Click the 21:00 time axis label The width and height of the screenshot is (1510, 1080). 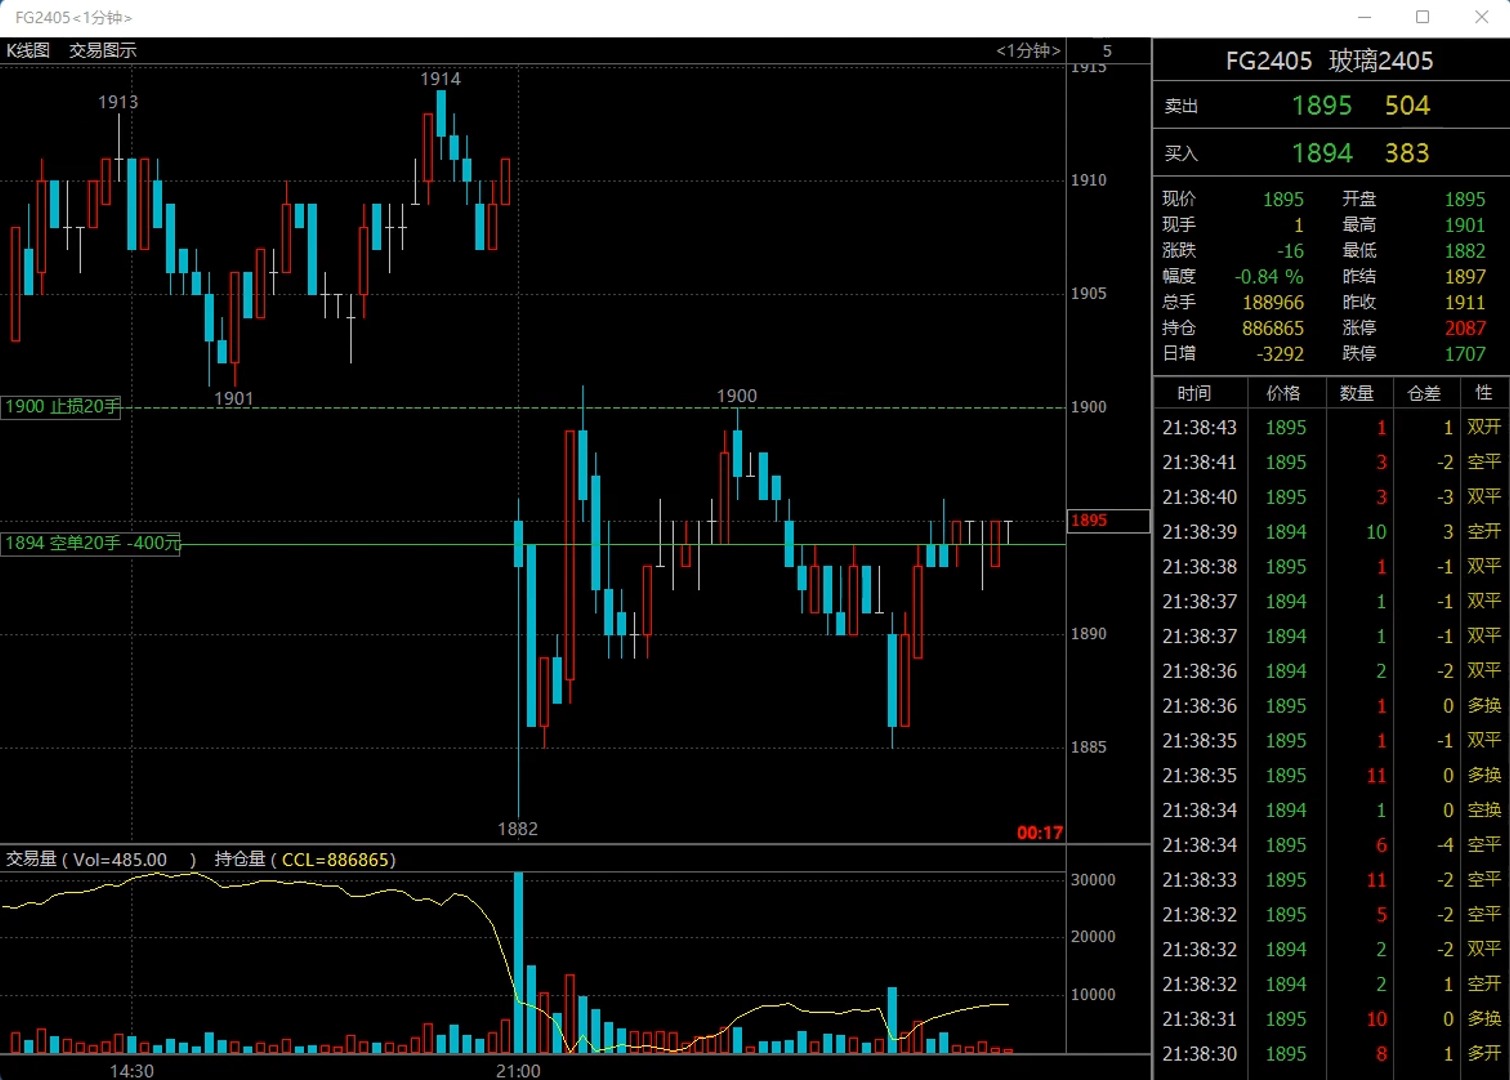click(518, 1070)
